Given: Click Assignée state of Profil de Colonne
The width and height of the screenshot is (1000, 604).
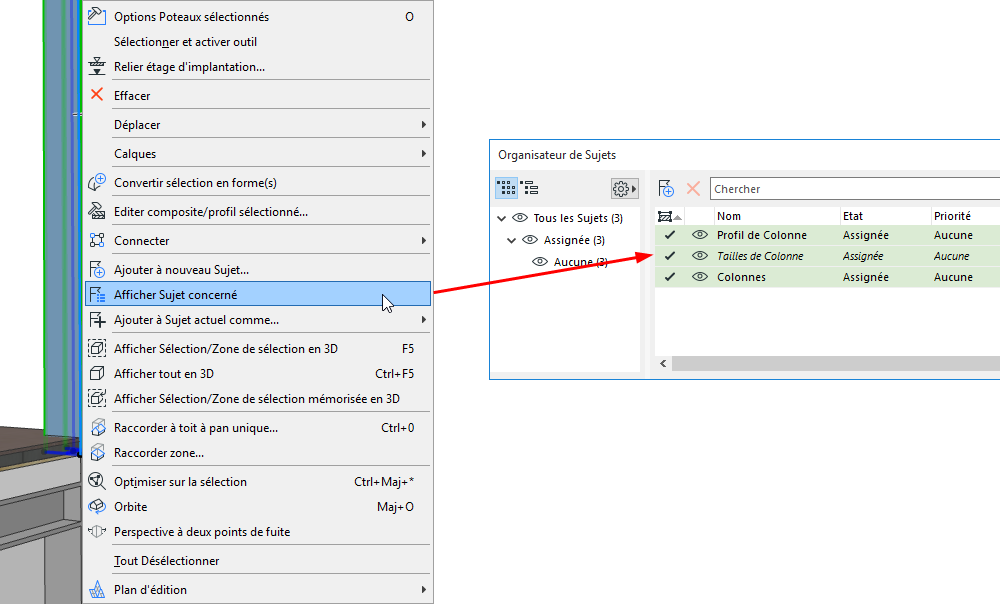Looking at the screenshot, I should [865, 235].
